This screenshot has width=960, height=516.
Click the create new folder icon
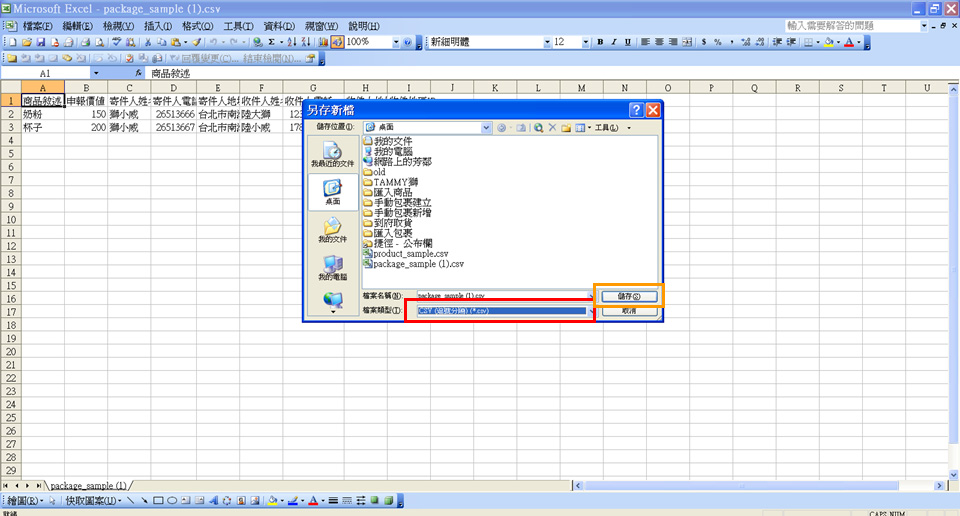coord(566,128)
